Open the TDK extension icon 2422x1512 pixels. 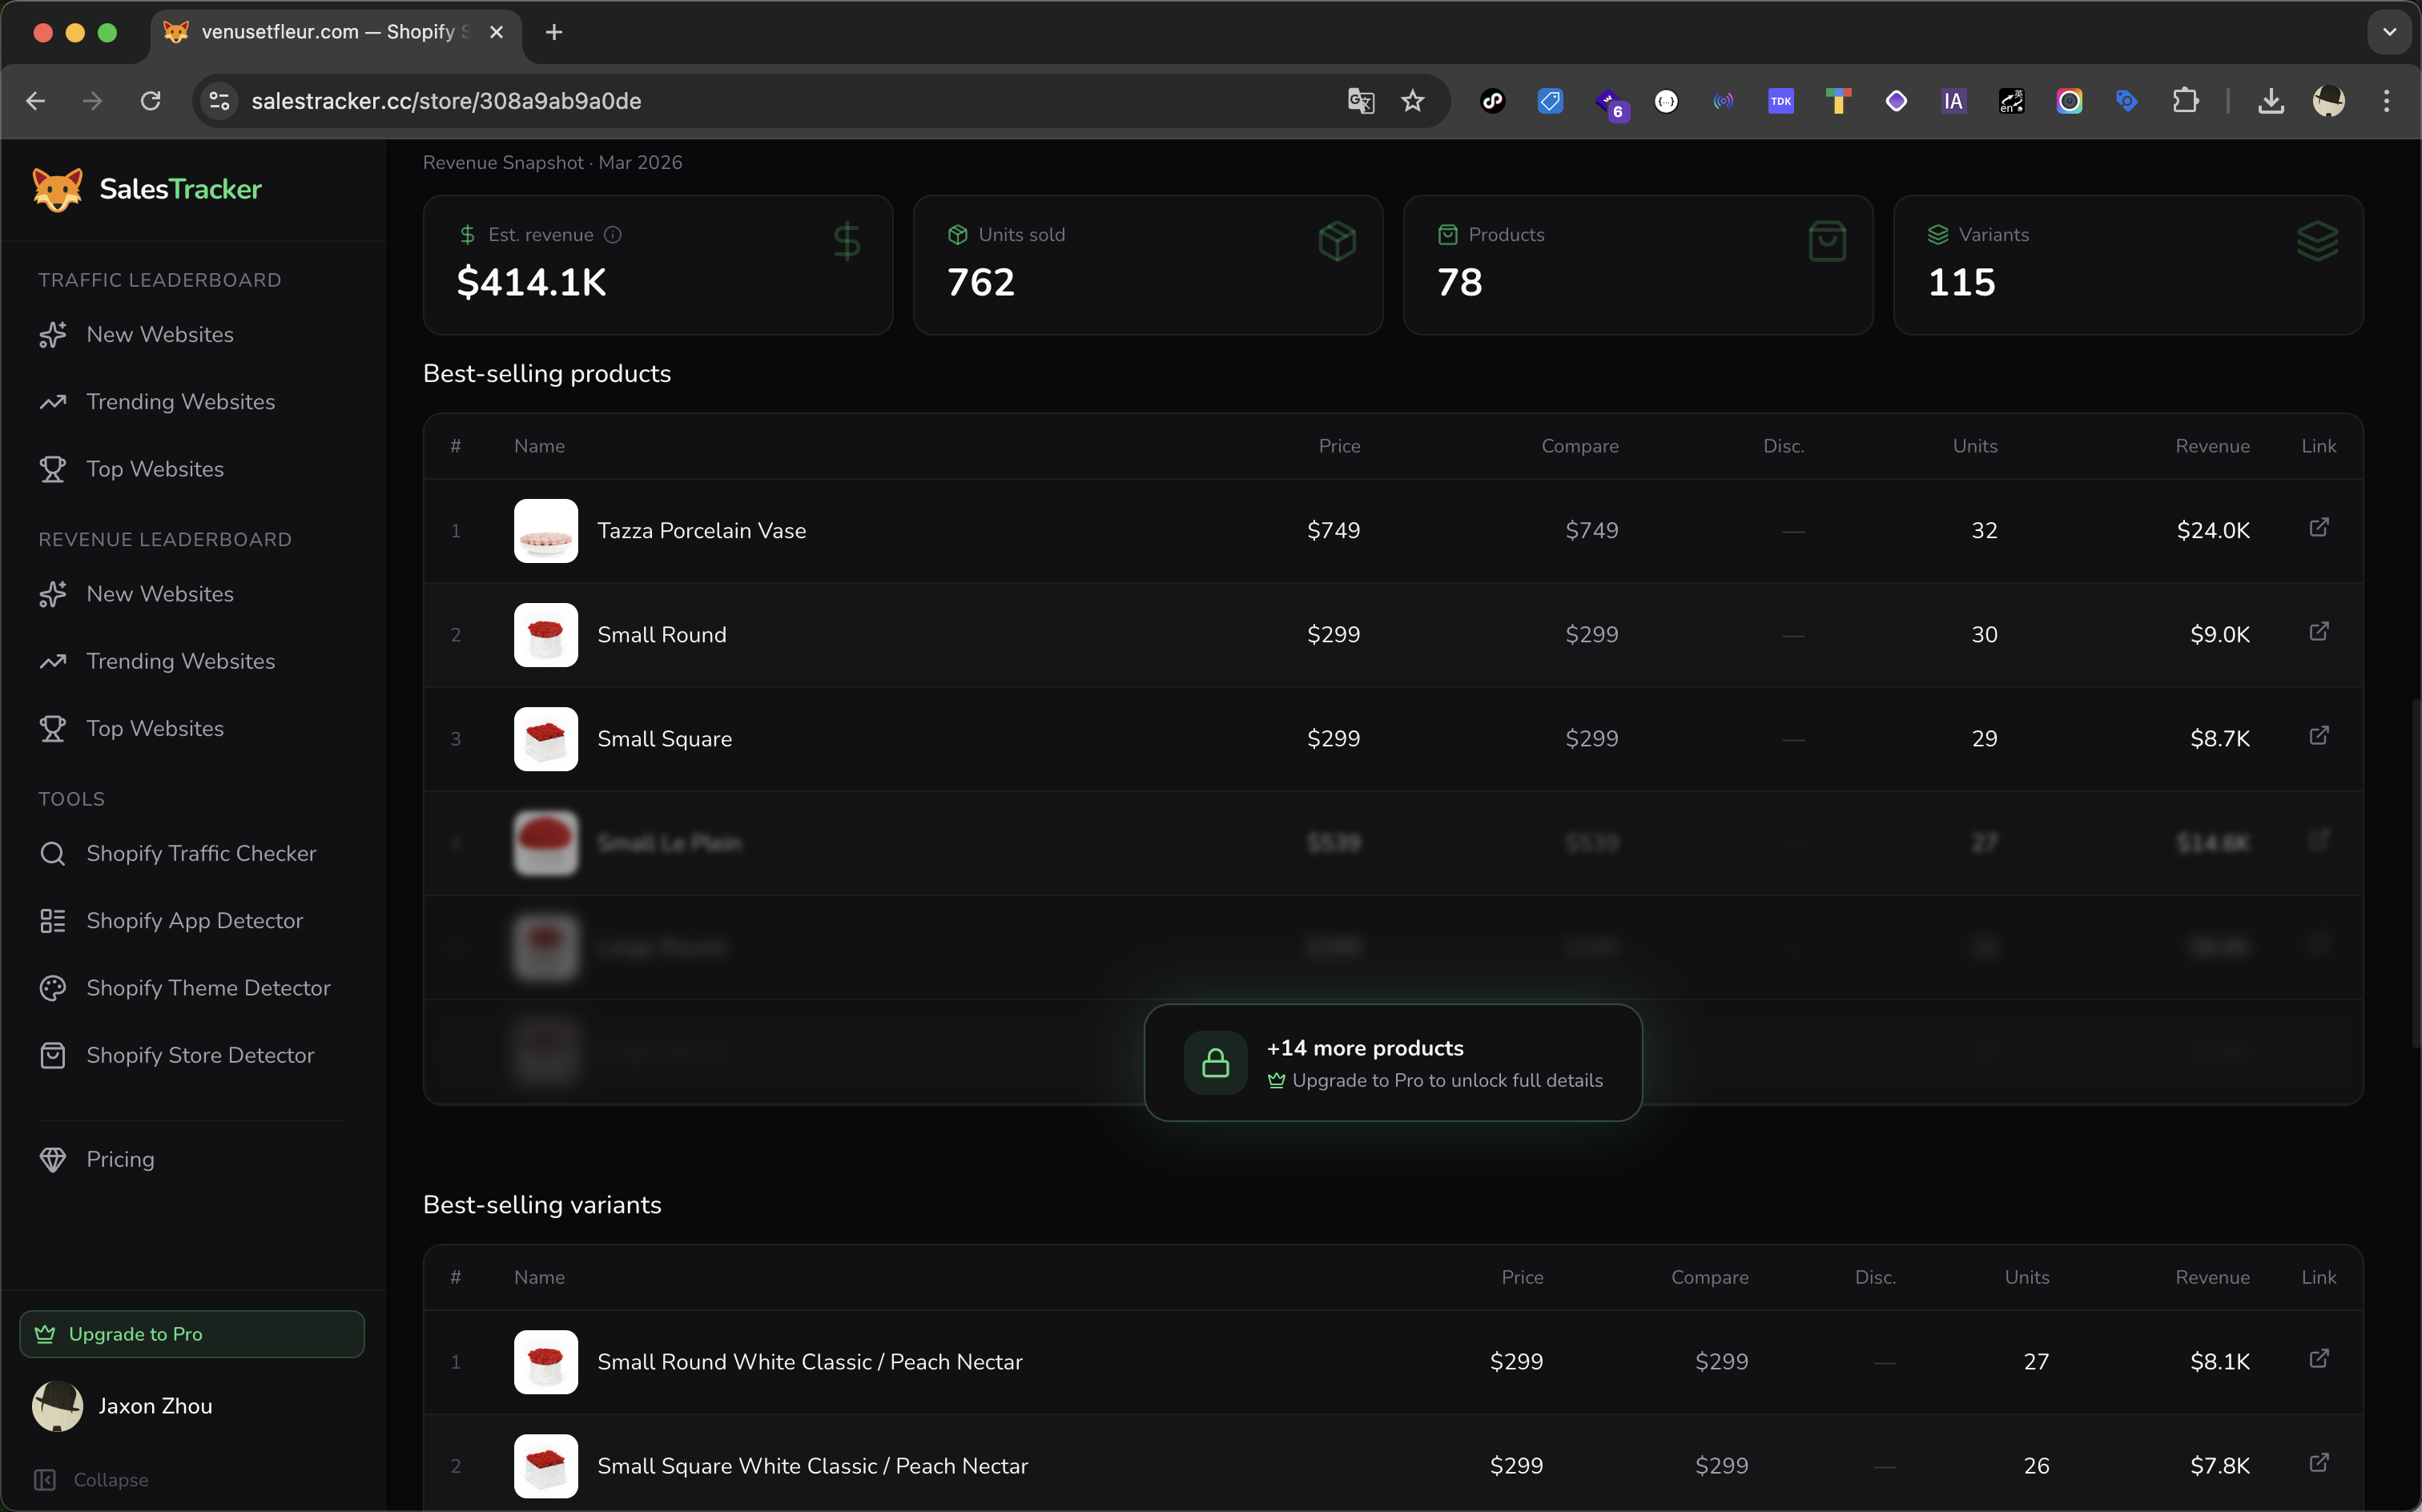pyautogui.click(x=1781, y=101)
